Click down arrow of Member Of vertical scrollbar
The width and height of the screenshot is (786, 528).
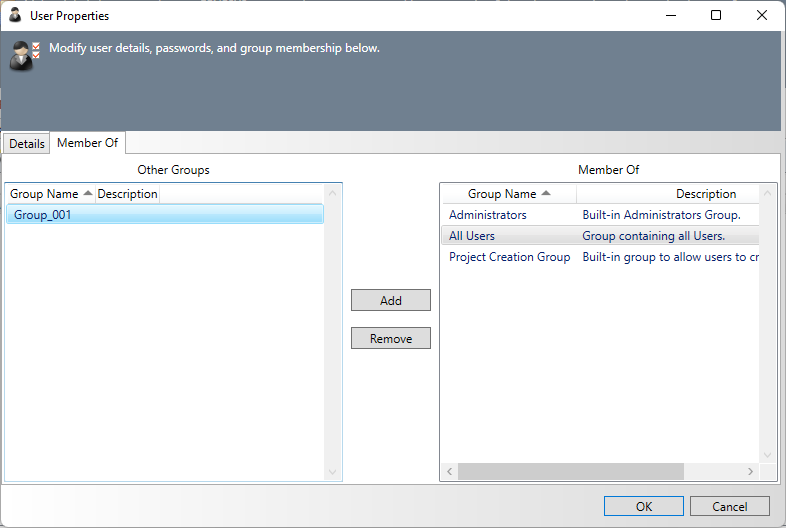tap(768, 454)
